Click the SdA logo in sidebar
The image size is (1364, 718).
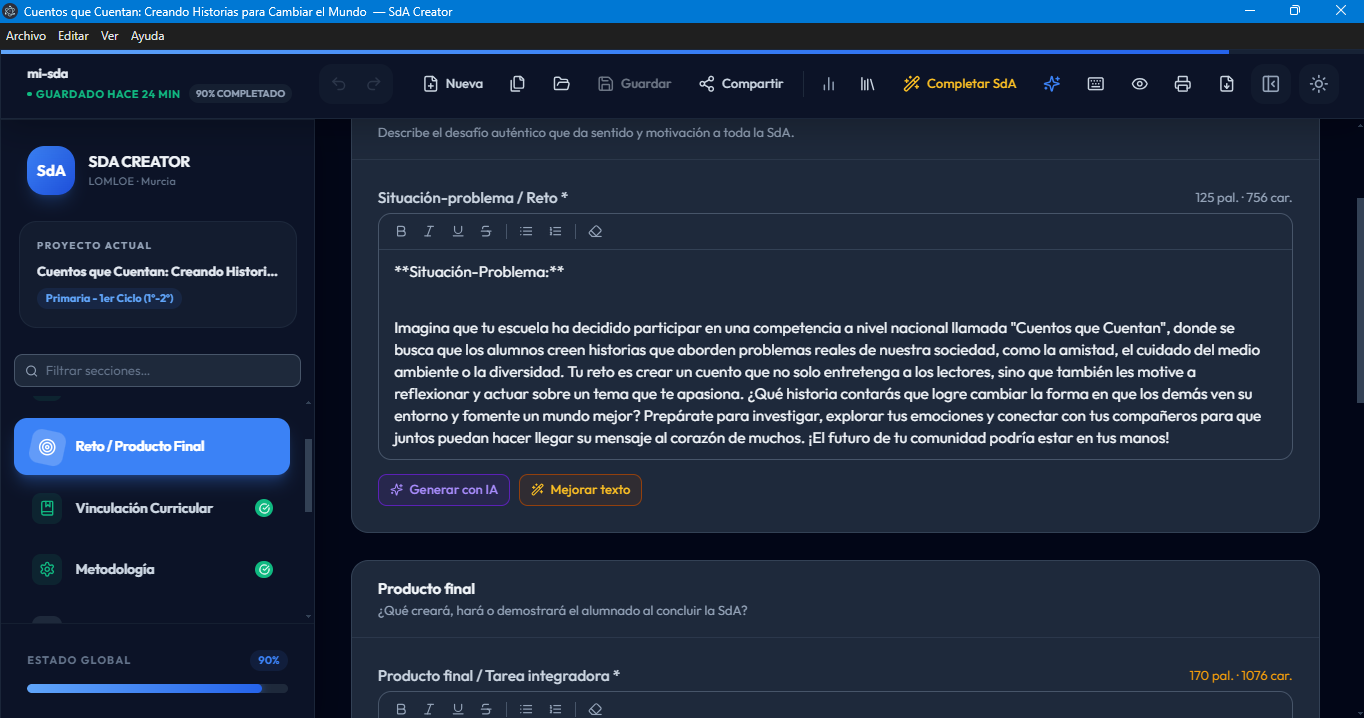51,170
